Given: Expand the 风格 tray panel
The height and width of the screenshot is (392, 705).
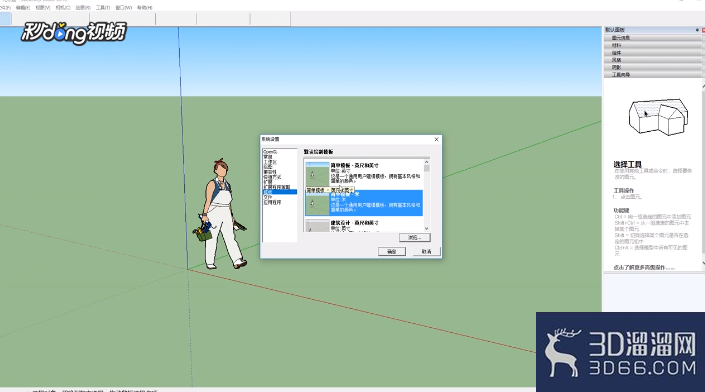Looking at the screenshot, I should pyautogui.click(x=652, y=60).
